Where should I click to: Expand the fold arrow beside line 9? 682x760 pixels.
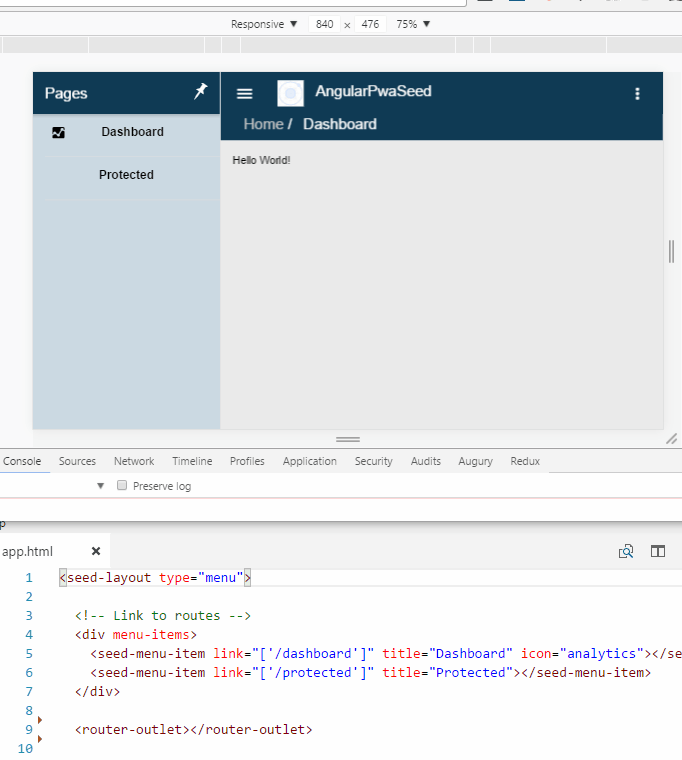point(40,720)
